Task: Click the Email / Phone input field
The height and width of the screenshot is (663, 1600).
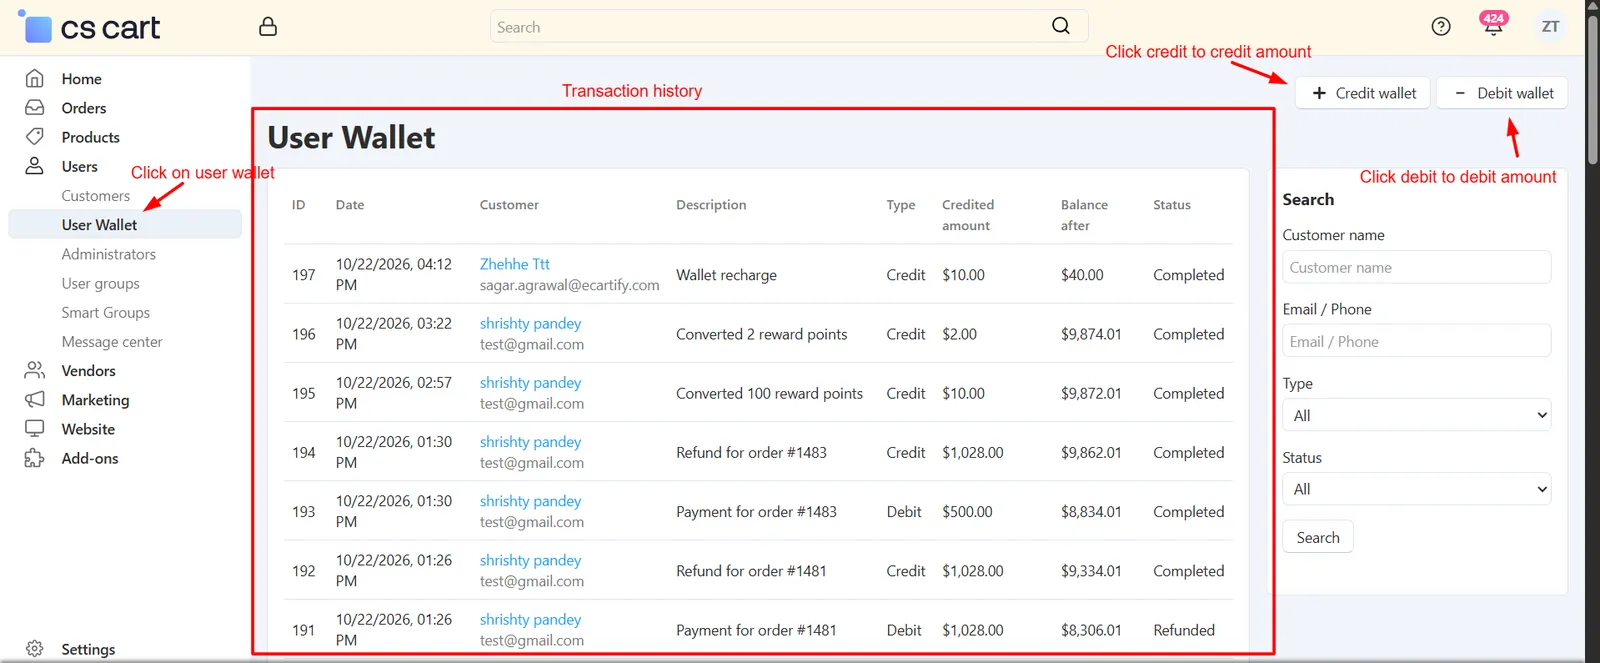Action: [x=1416, y=341]
